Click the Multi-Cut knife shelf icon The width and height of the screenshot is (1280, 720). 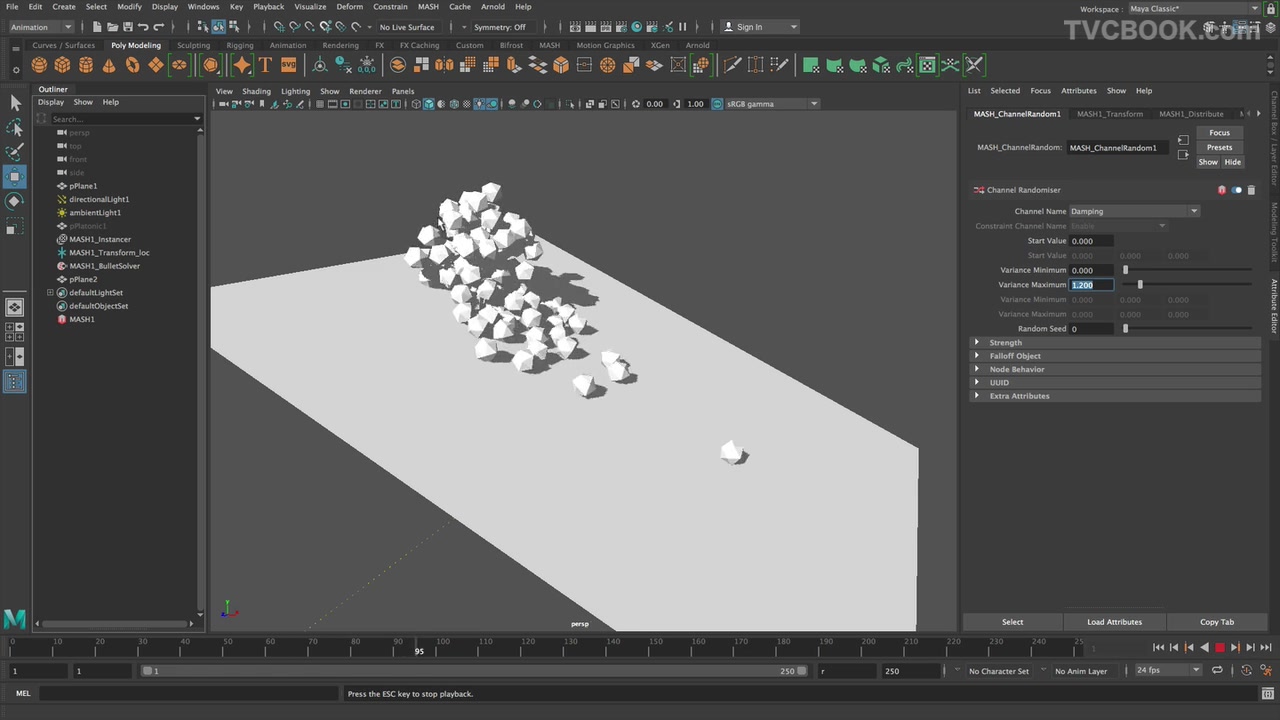pos(732,65)
